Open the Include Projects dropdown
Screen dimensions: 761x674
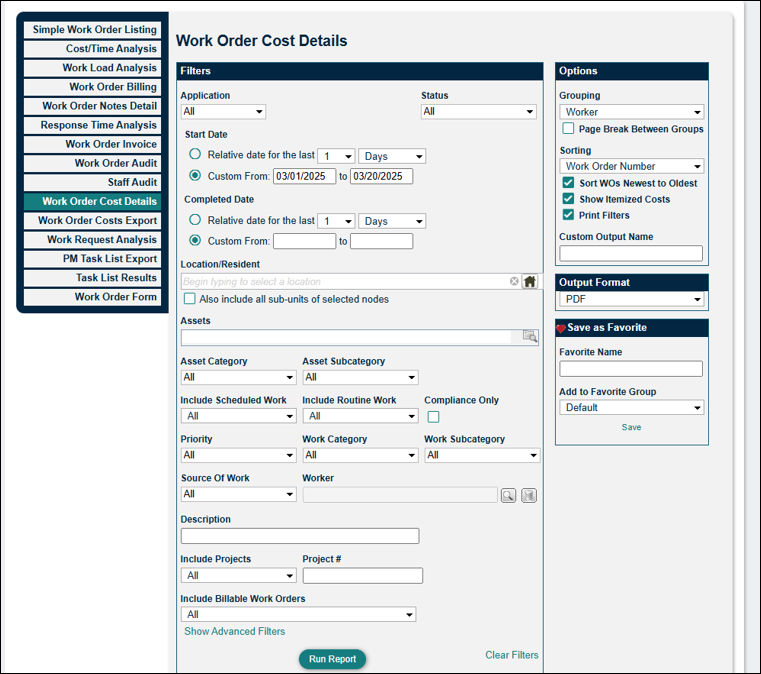pos(238,575)
